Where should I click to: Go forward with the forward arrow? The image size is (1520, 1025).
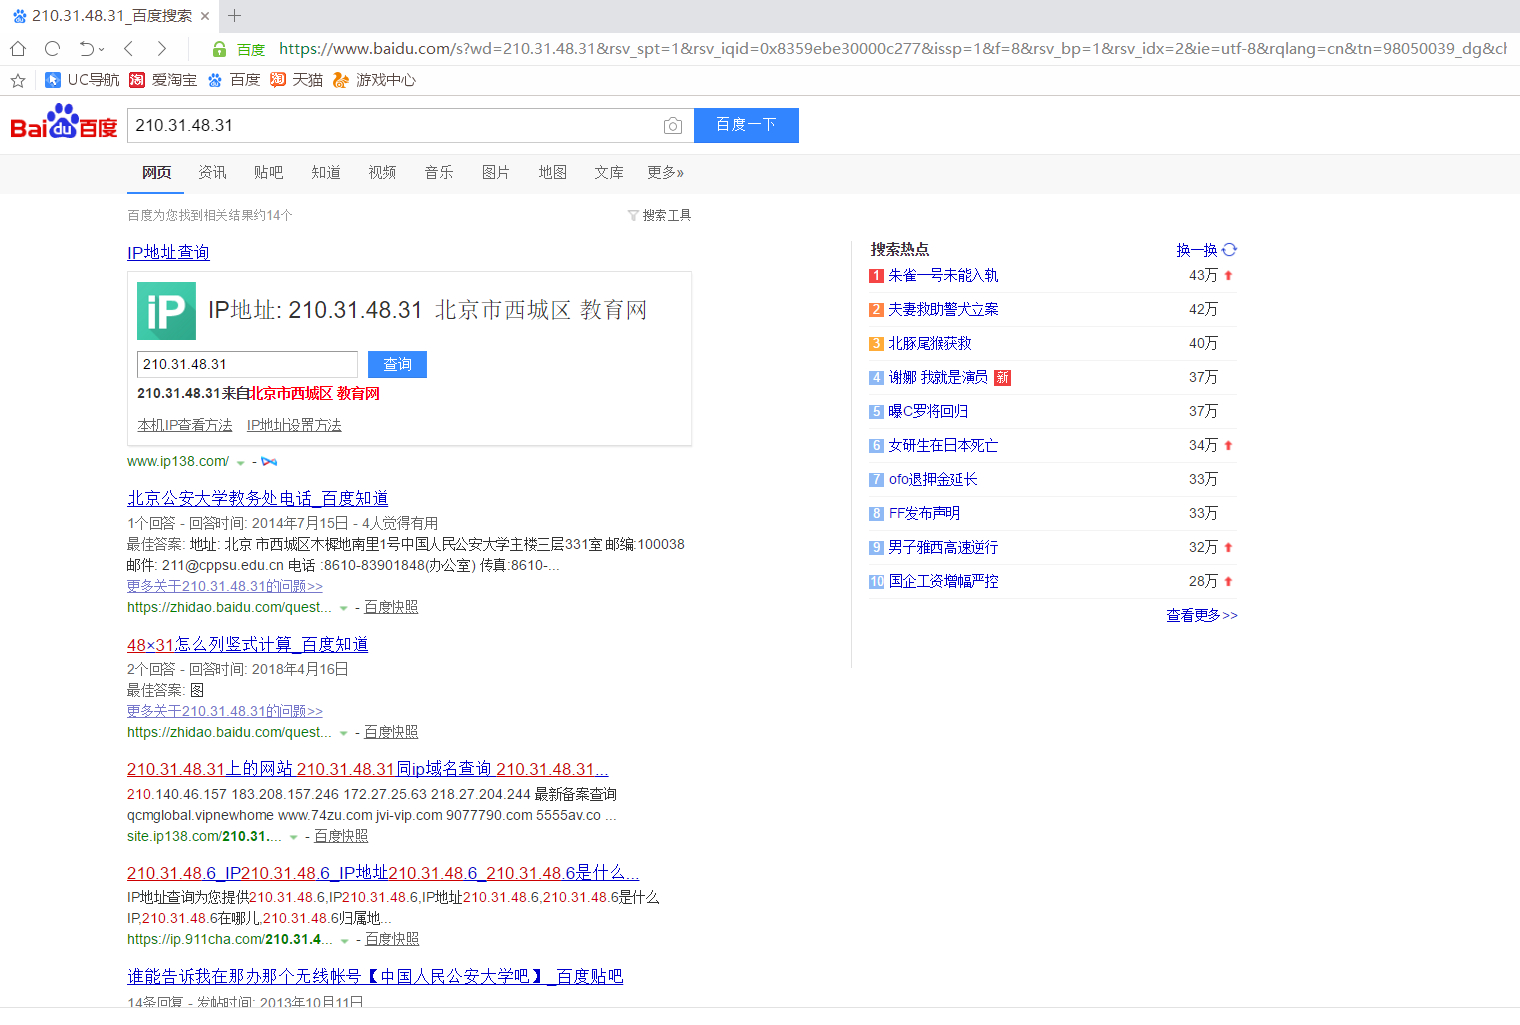(x=162, y=48)
